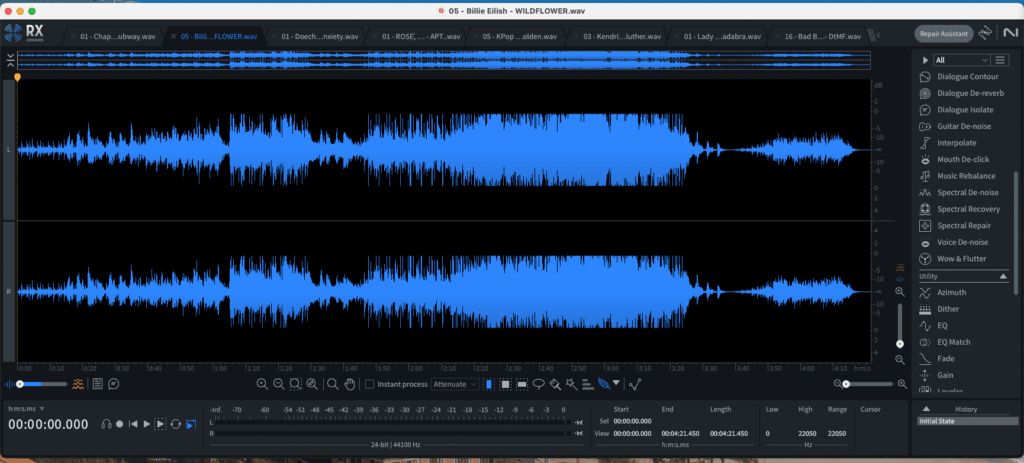Viewport: 1024px width, 463px height.
Task: Open the brush tool options arrow
Action: 616,383
